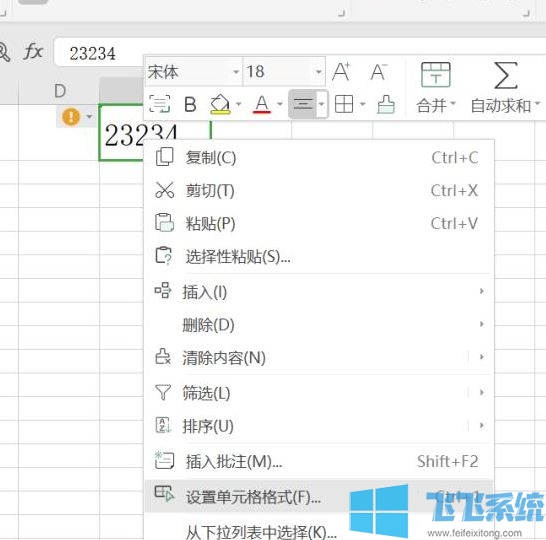The width and height of the screenshot is (546, 540).
Task: Click the 自动求和 sigma icon
Action: (506, 75)
